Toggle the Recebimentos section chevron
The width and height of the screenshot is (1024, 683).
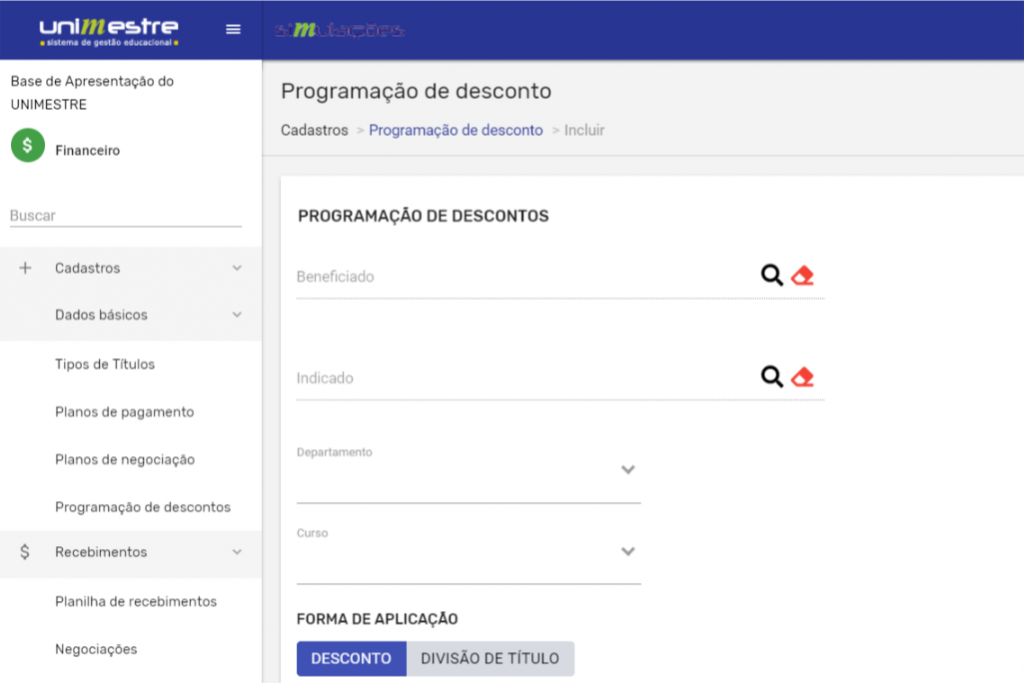[237, 552]
